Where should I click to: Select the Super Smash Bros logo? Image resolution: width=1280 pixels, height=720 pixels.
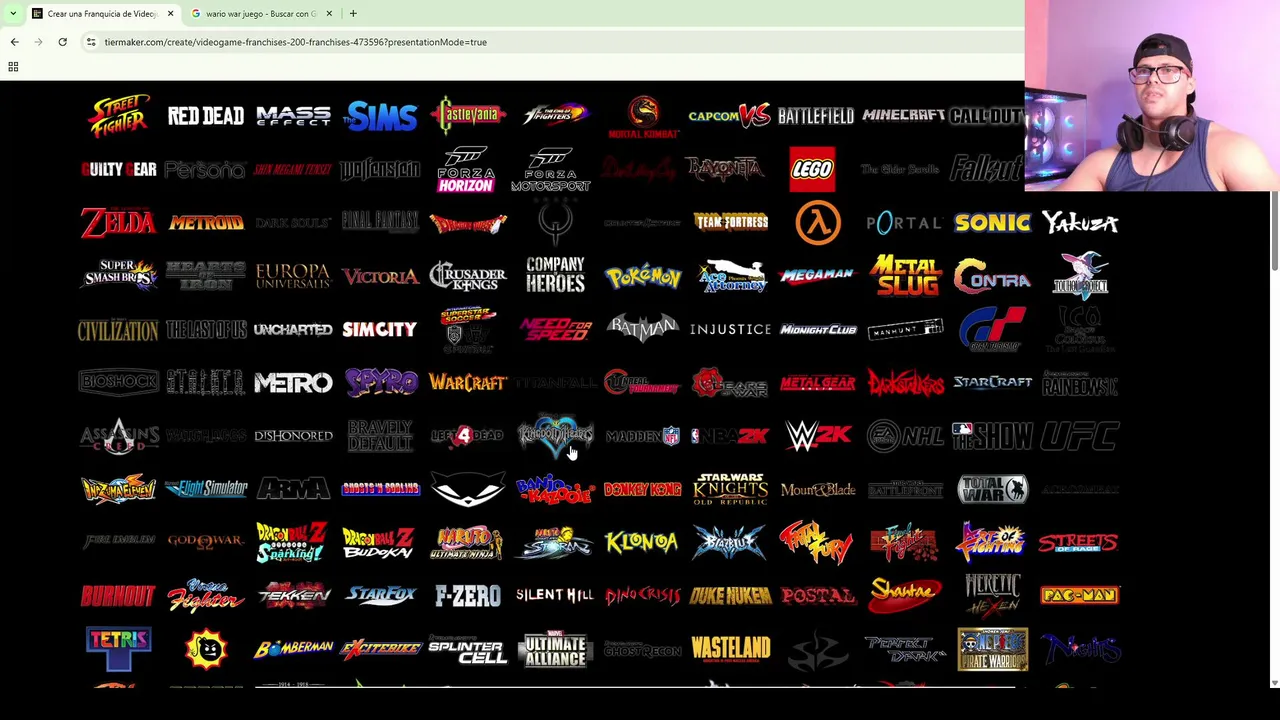point(118,275)
